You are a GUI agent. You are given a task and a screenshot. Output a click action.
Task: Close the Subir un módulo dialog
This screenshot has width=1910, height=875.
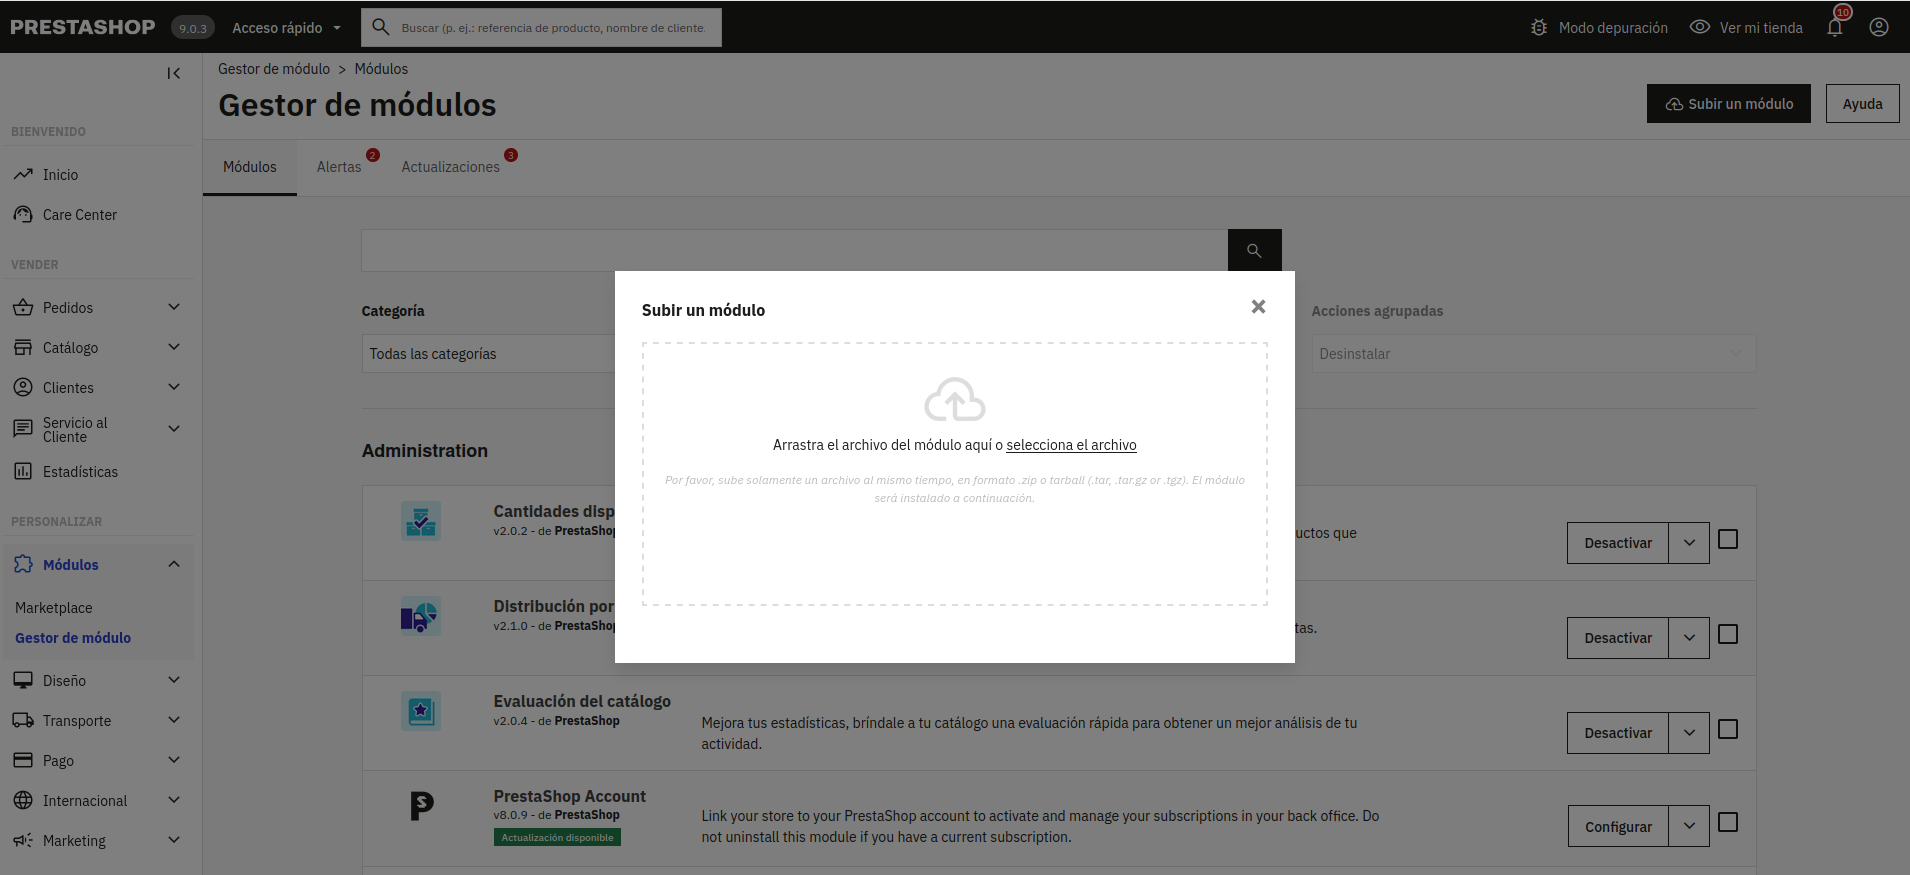click(1258, 307)
